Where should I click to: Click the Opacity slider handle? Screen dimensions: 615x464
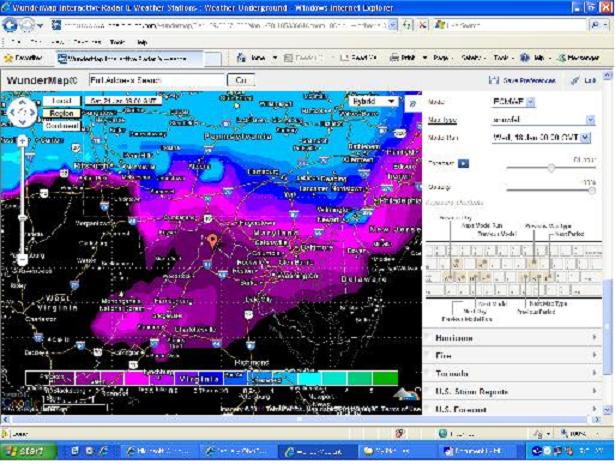pyautogui.click(x=592, y=190)
